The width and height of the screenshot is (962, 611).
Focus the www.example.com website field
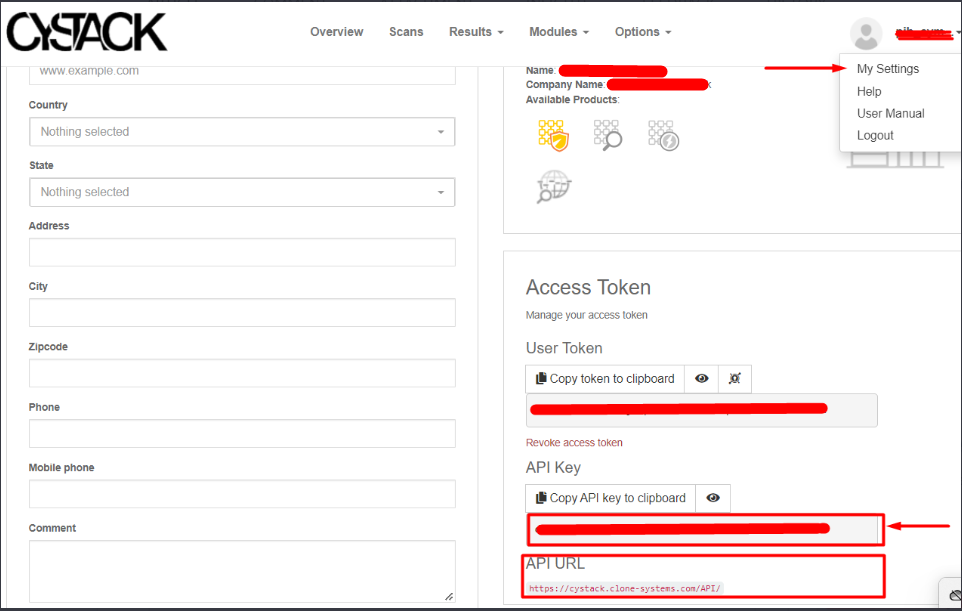[x=242, y=73]
